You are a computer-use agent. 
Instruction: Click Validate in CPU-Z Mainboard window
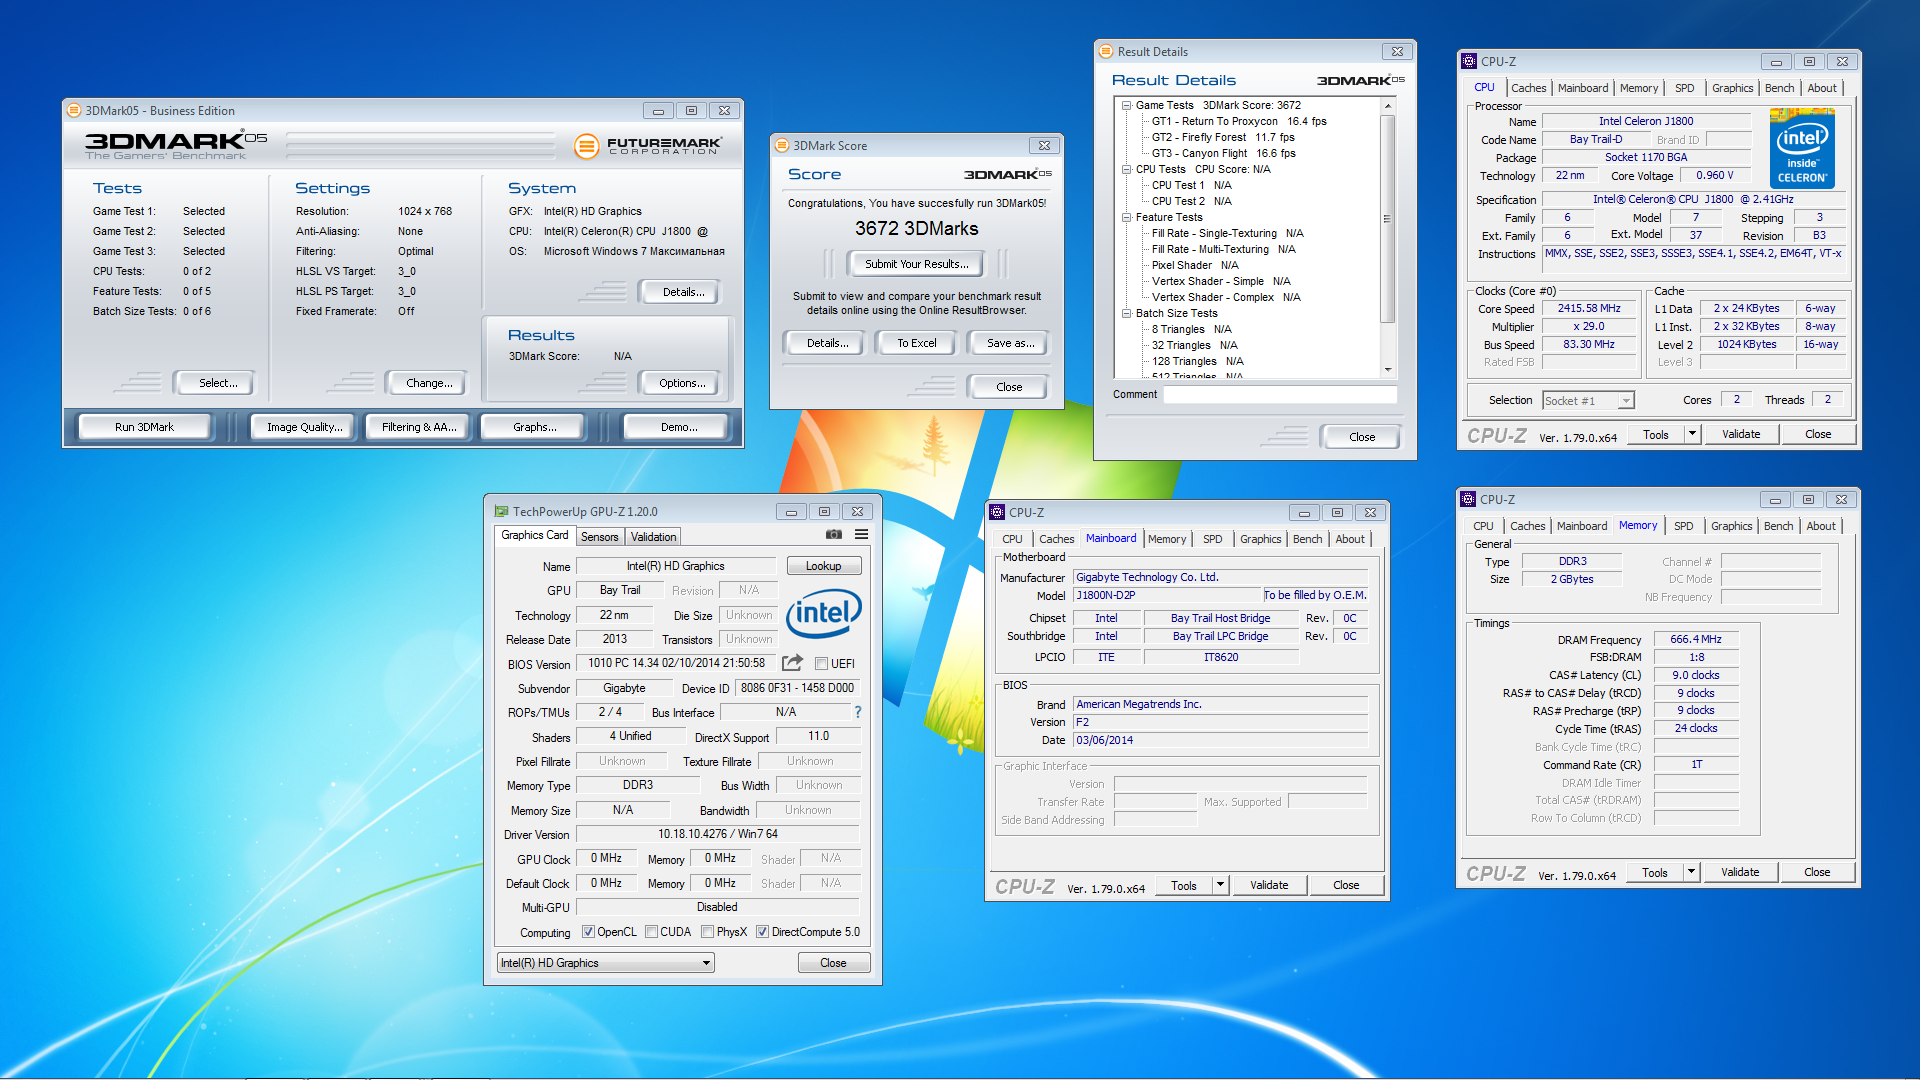coord(1268,885)
